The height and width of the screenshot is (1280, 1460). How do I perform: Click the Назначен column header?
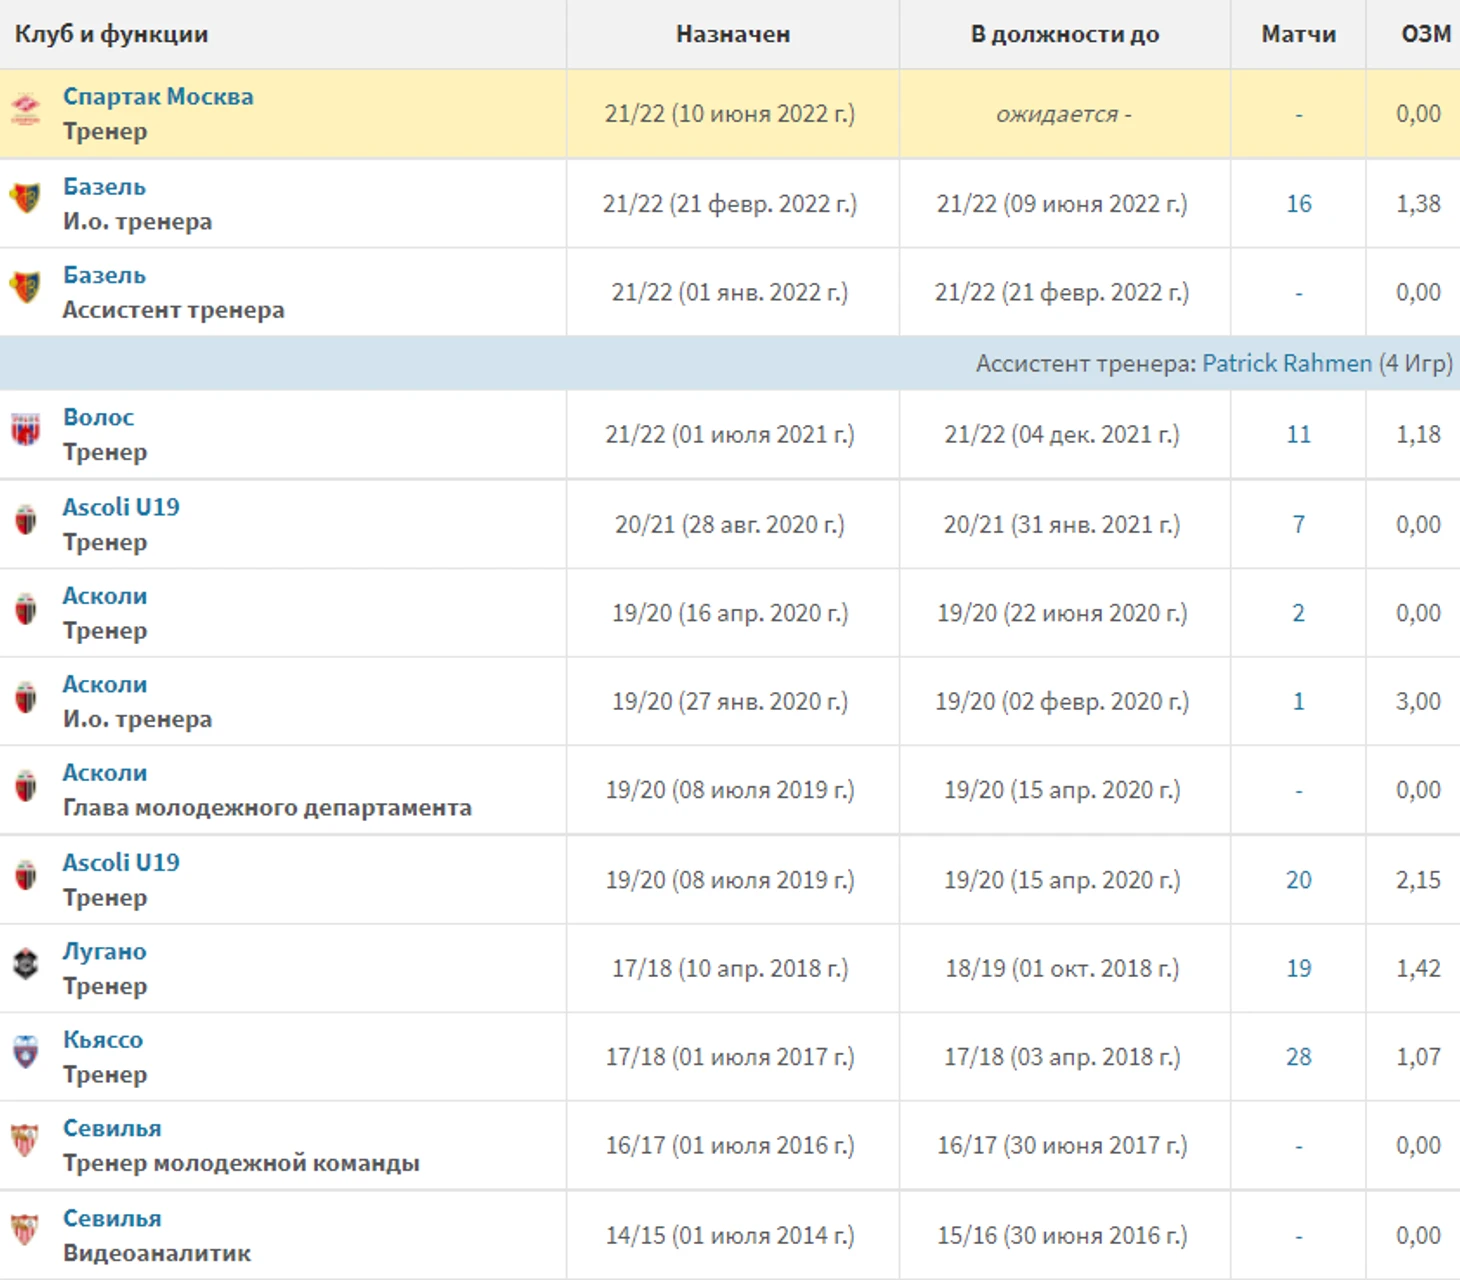[x=733, y=34]
